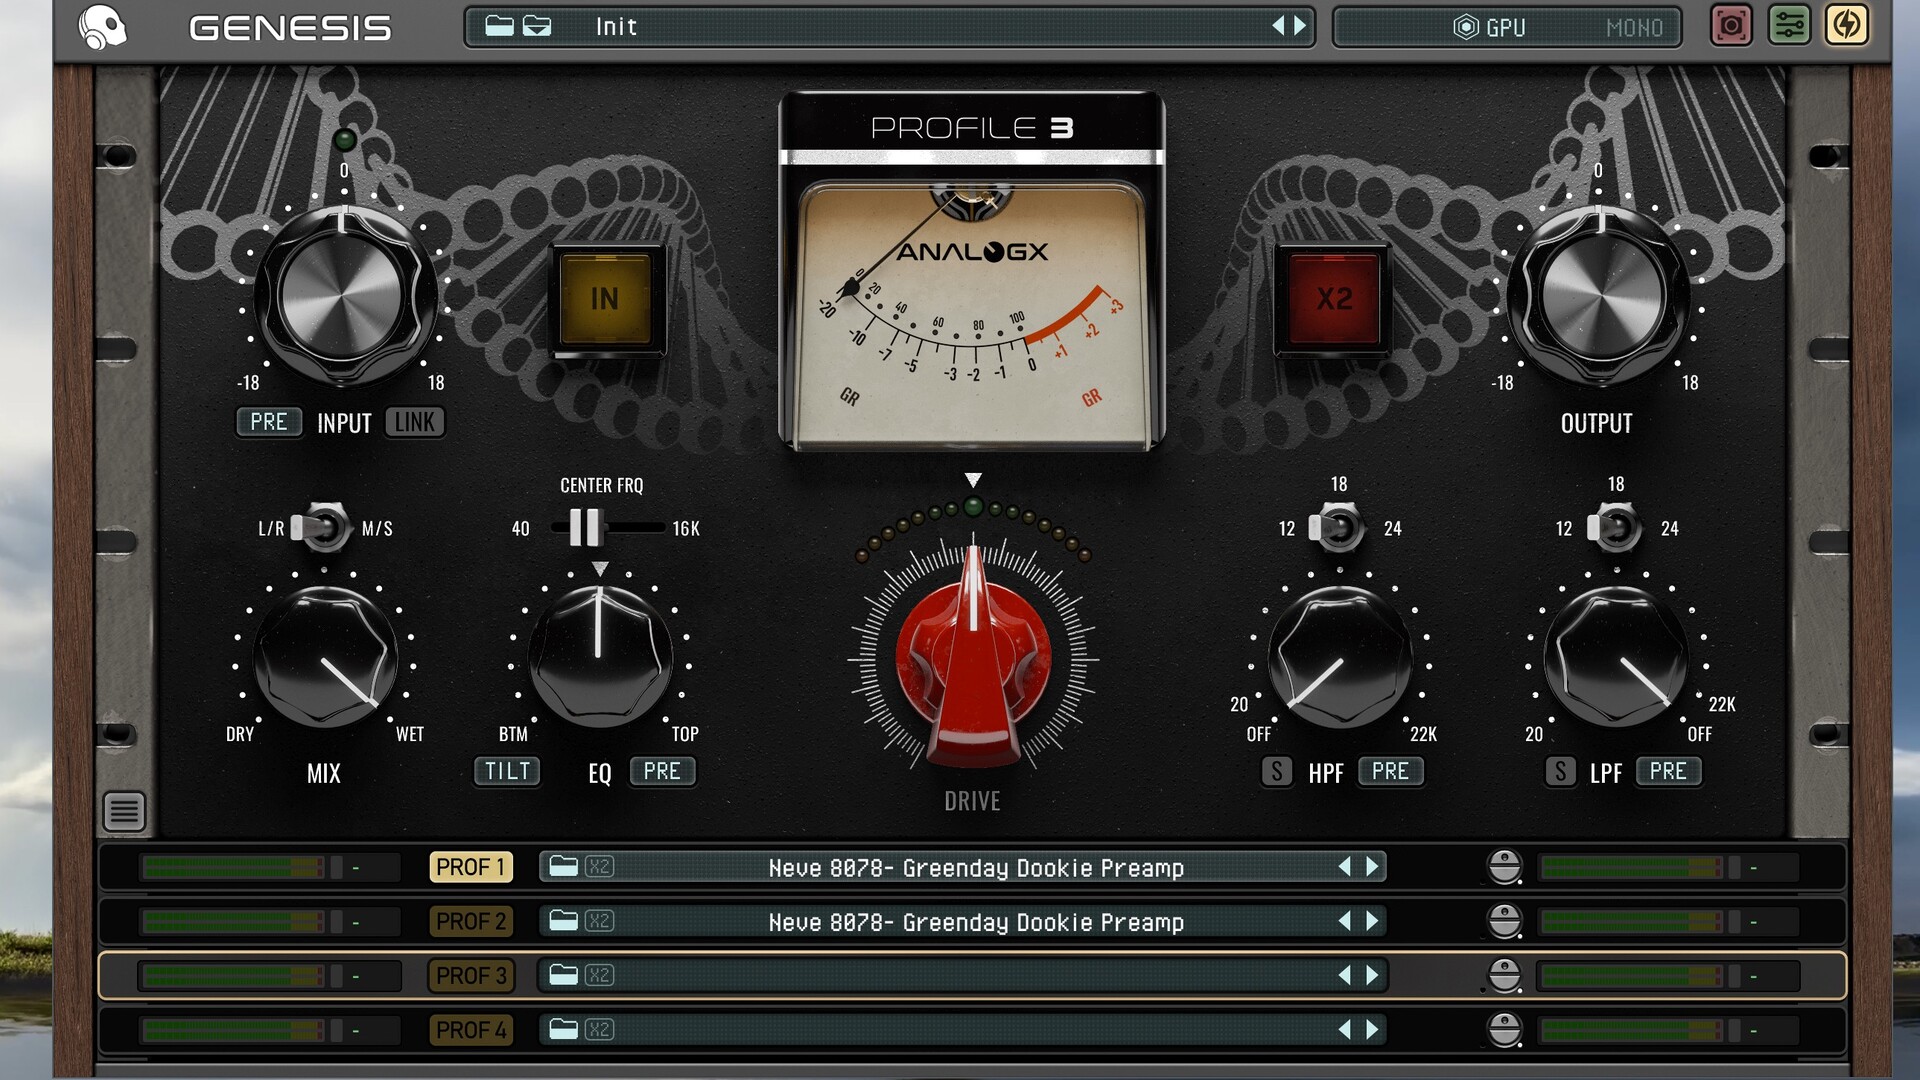
Task: Click the phase knob icon on PROF 2 row
Action: (1504, 921)
